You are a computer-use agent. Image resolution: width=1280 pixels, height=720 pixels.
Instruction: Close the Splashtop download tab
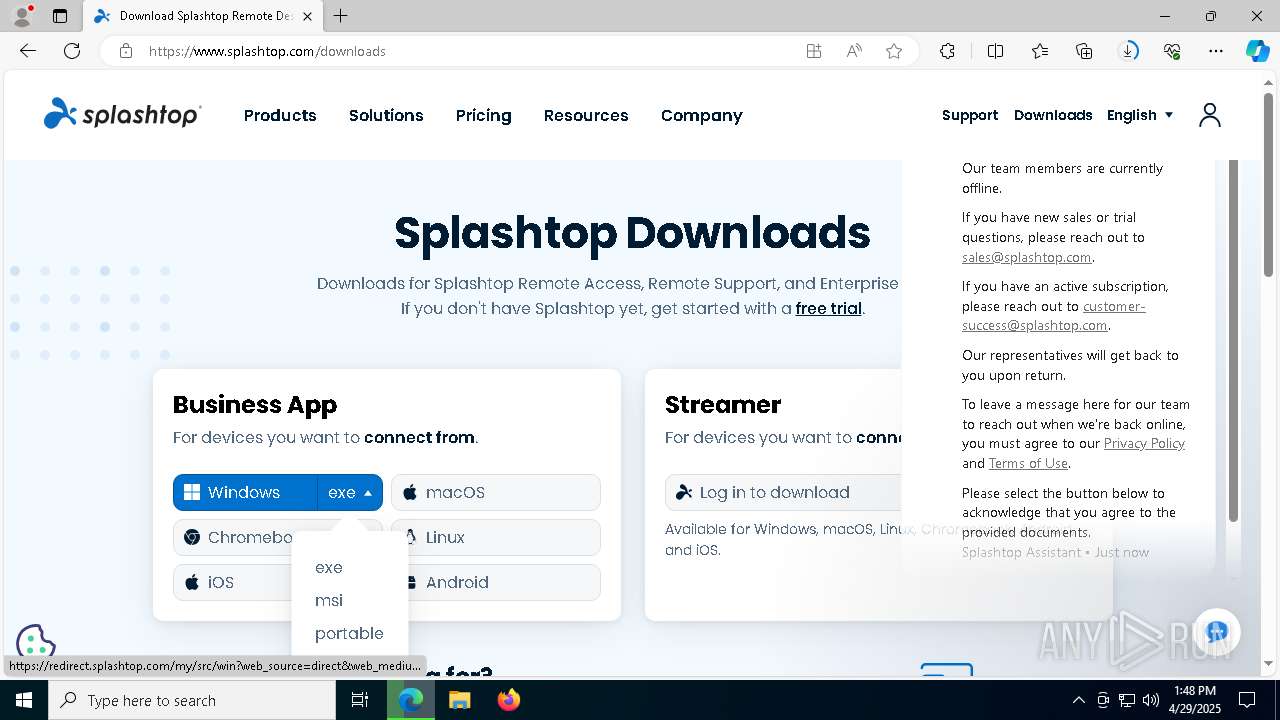tap(307, 16)
